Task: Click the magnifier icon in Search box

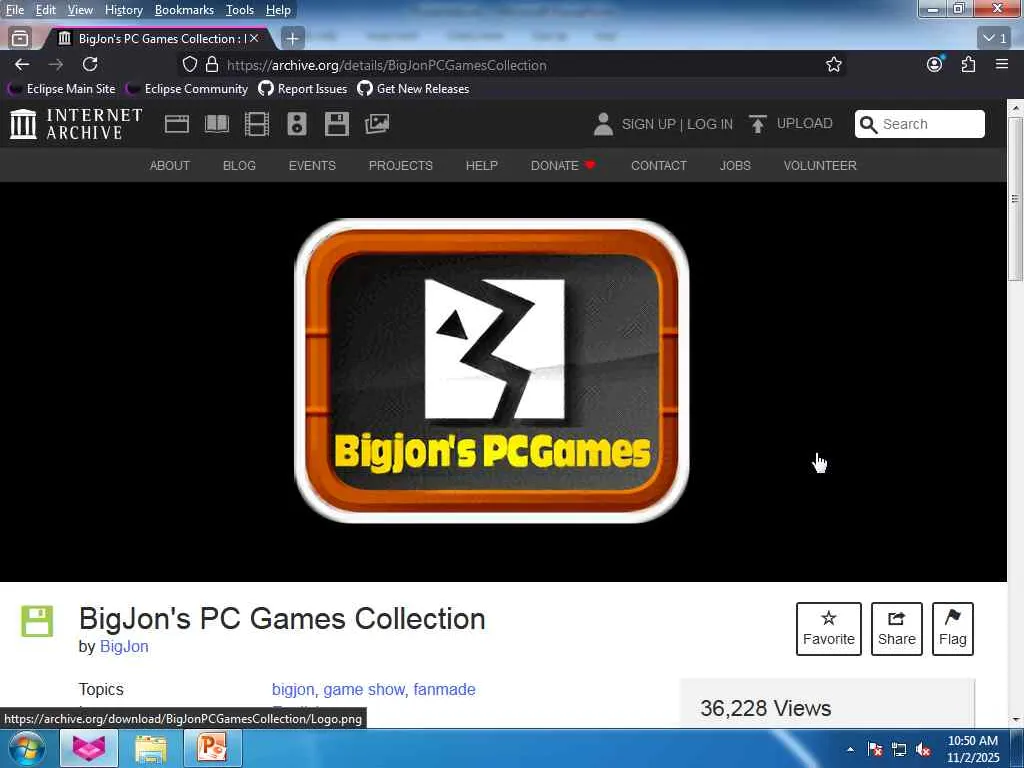Action: click(868, 124)
